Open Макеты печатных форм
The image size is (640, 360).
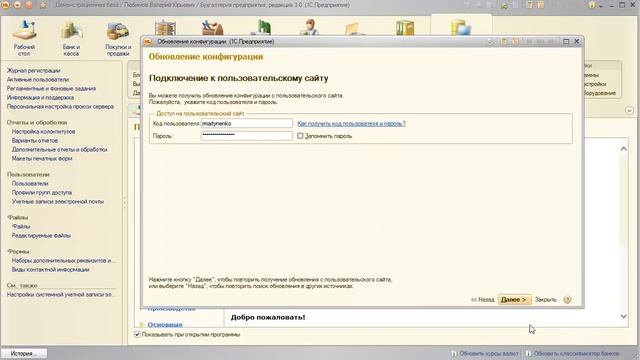[x=42, y=158]
